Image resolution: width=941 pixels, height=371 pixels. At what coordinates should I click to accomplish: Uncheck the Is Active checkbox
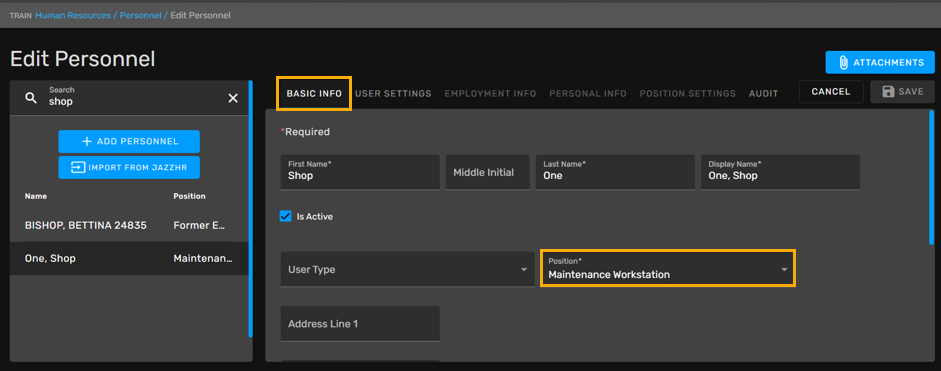tap(286, 216)
